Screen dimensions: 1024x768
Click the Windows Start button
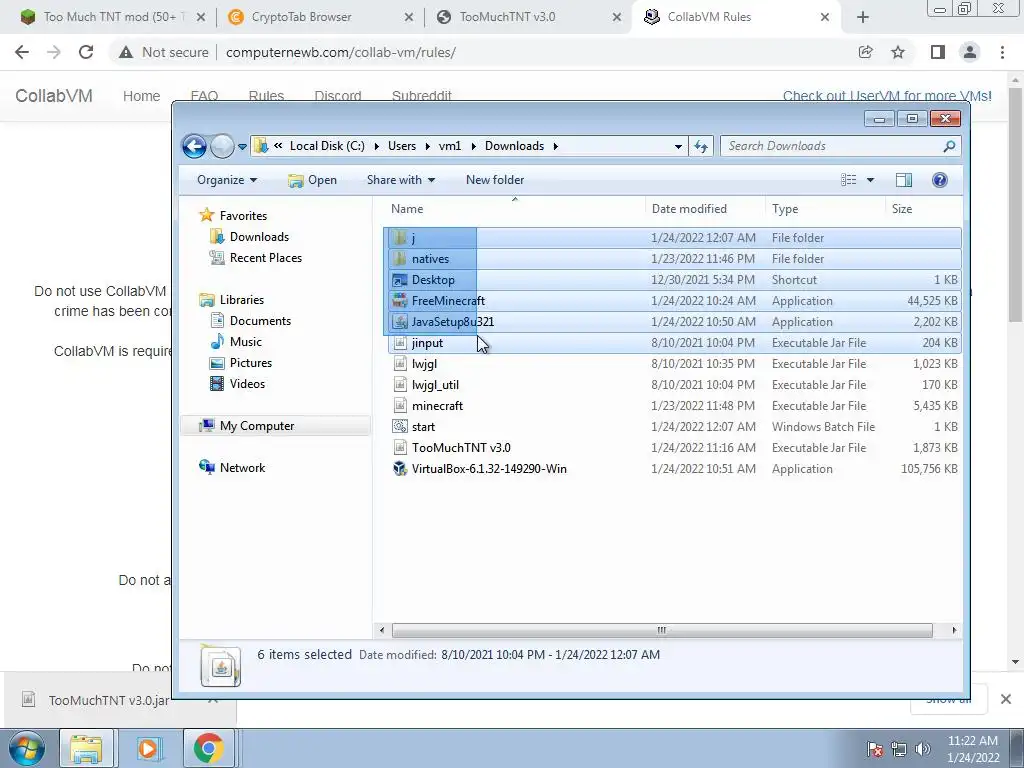[x=27, y=748]
